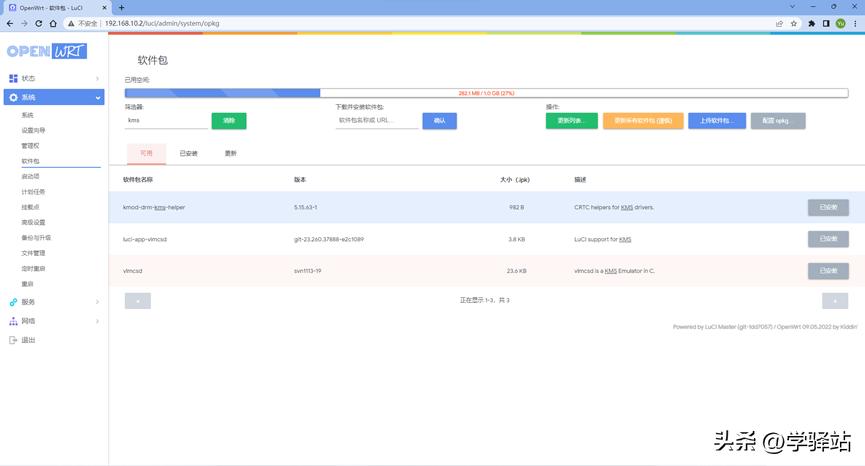Expand the 状态 menu chevron
This screenshot has height=466, width=865.
tap(97, 78)
